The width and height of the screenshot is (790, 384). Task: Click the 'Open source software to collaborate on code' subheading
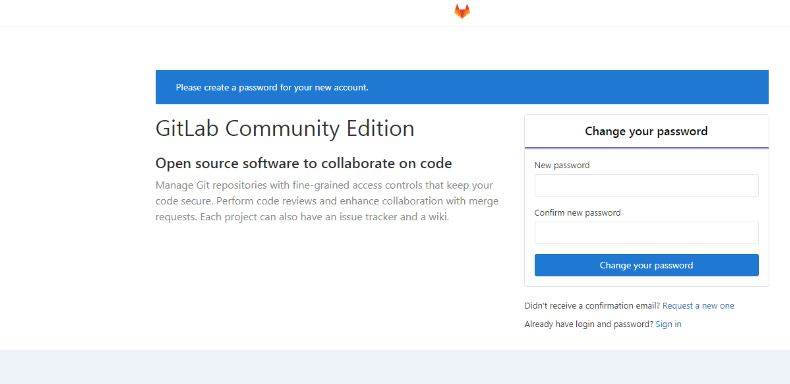304,163
